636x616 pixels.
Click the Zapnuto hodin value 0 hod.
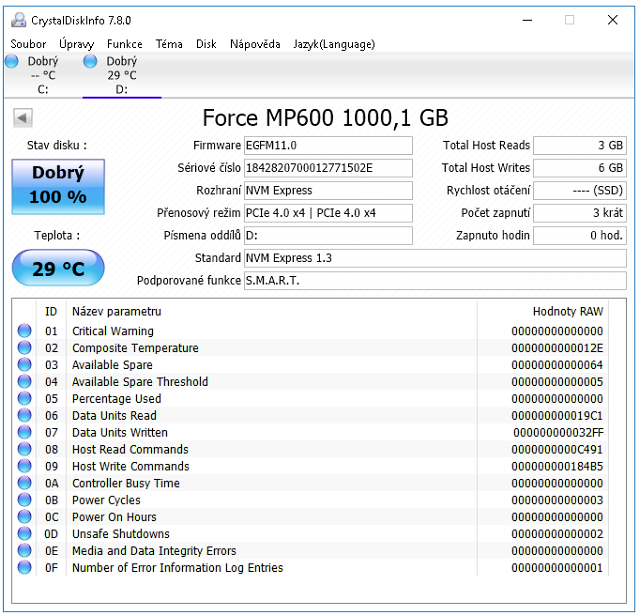[580, 235]
